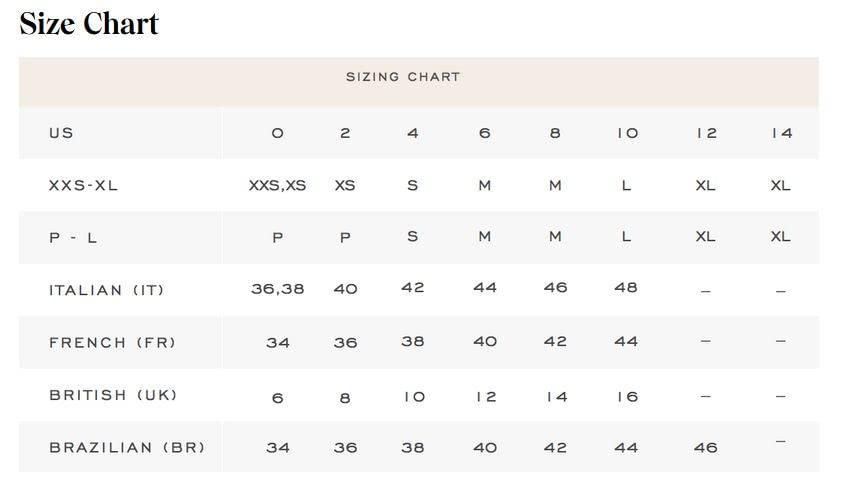841x485 pixels.
Task: Click the US row label
Action: pyautogui.click(x=61, y=133)
